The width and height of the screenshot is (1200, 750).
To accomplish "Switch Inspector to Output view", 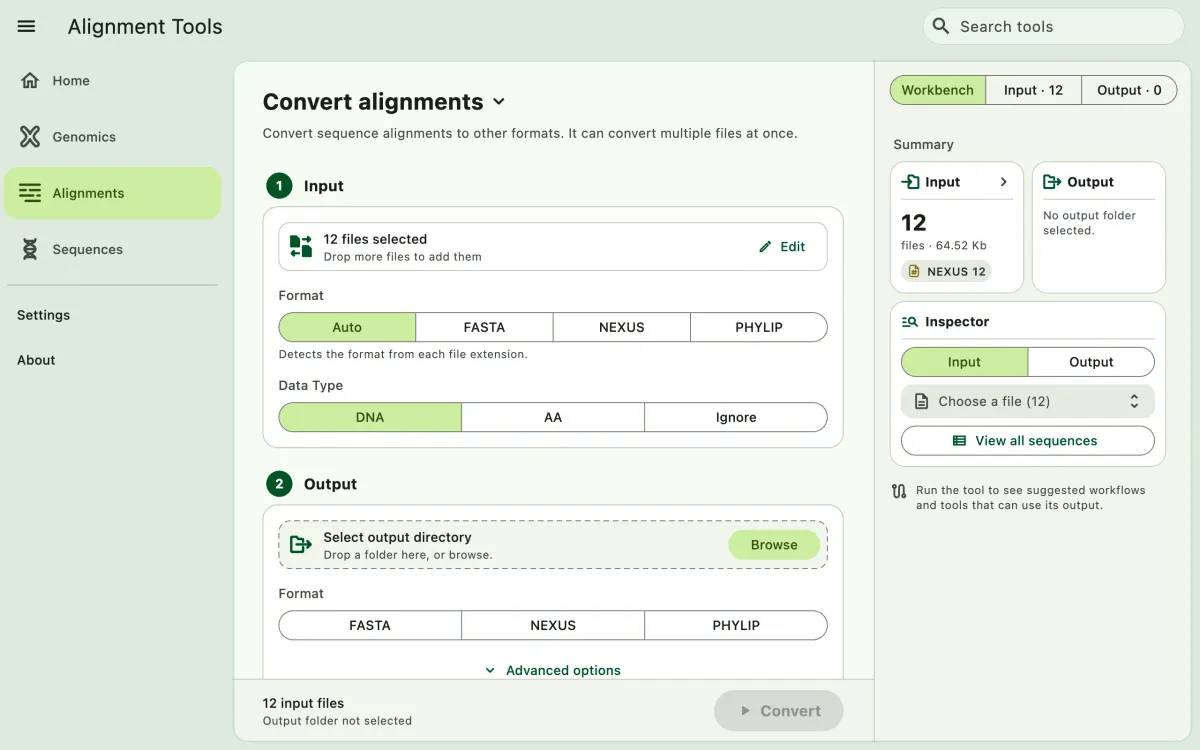I will pyautogui.click(x=1091, y=362).
